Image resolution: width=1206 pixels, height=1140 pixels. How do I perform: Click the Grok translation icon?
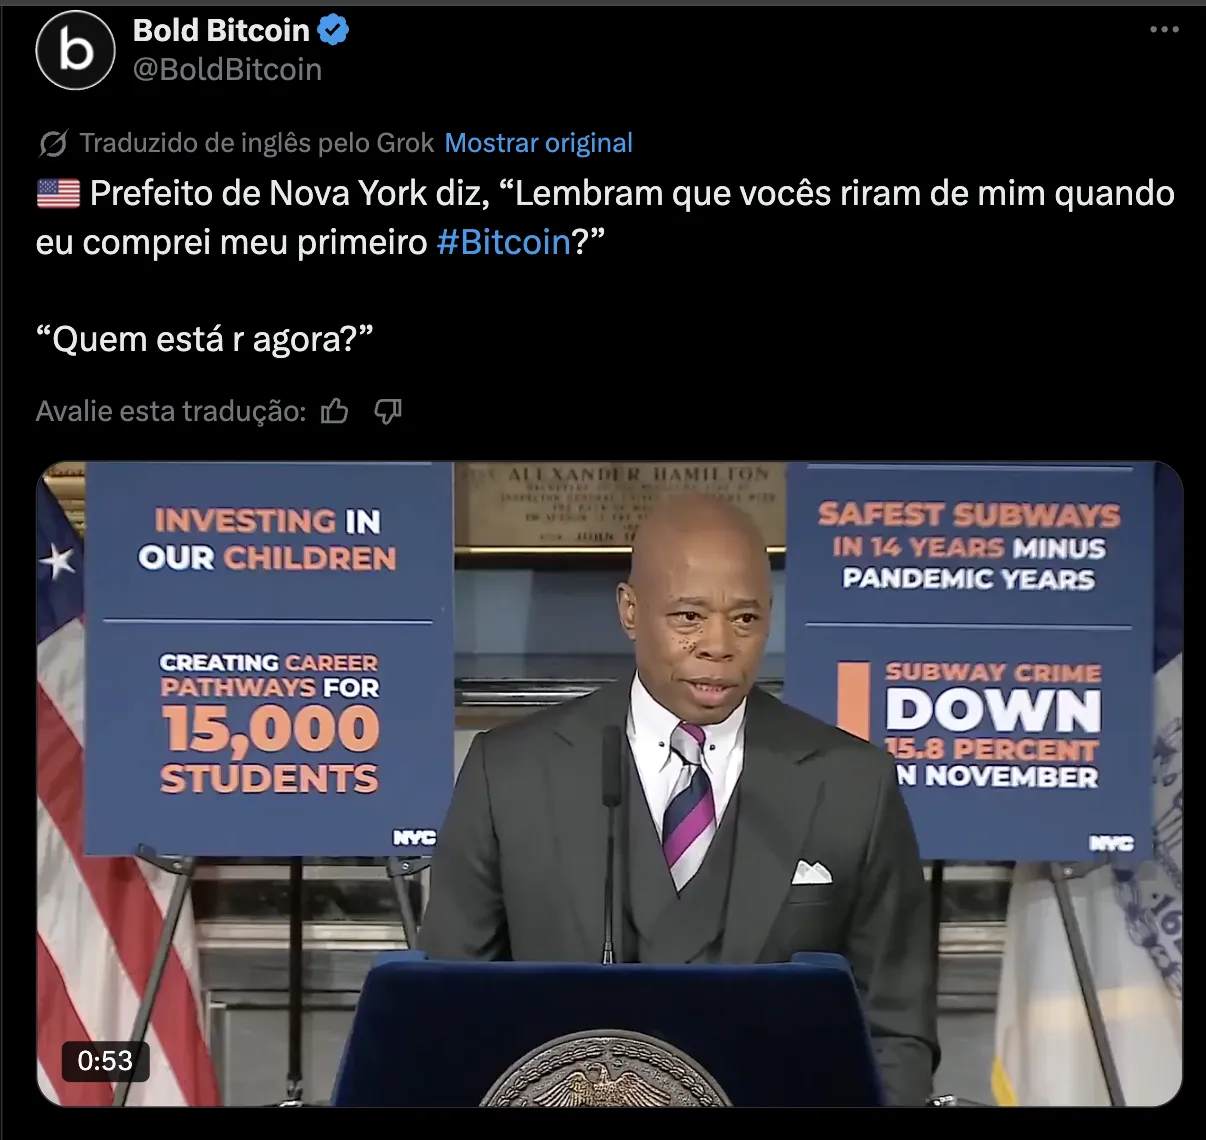[52, 144]
